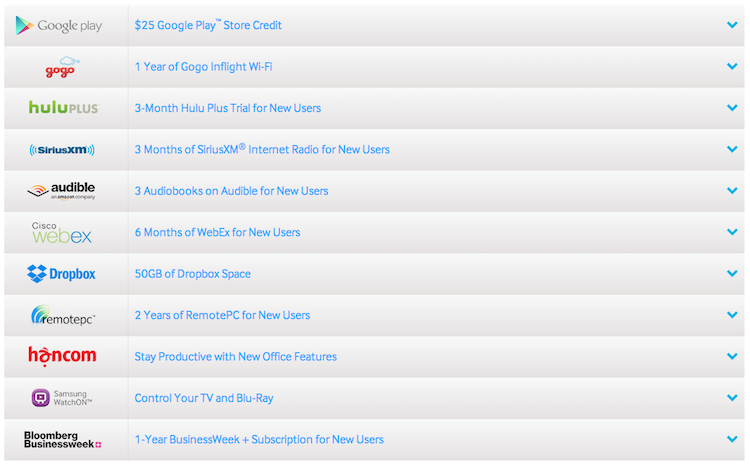Click the RemotePC logo

point(62,315)
